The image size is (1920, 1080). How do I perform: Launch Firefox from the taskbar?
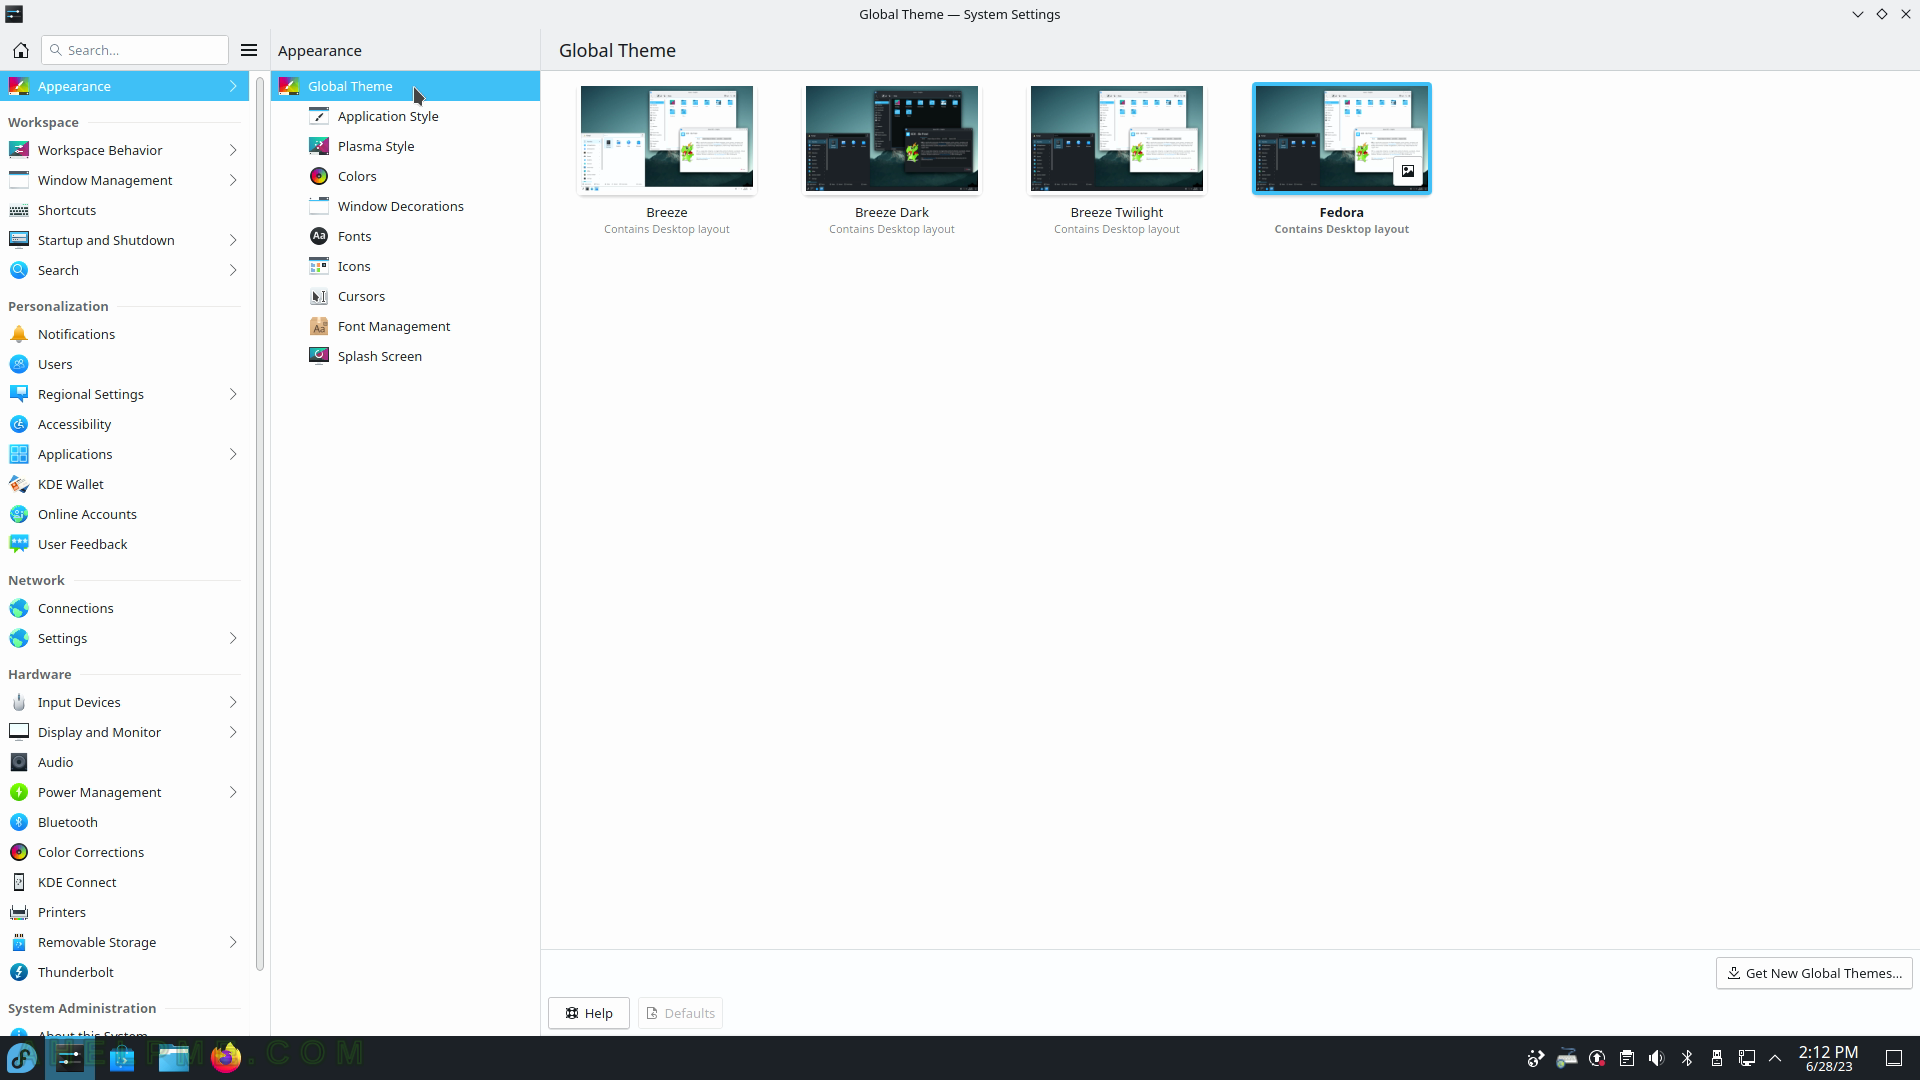(x=226, y=1058)
